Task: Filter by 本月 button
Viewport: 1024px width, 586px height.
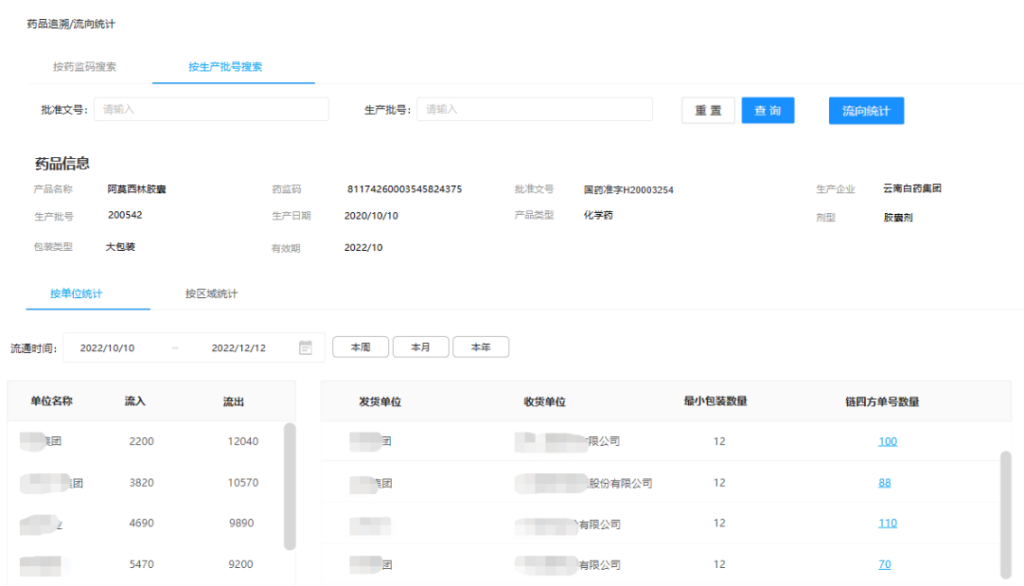Action: tap(421, 347)
